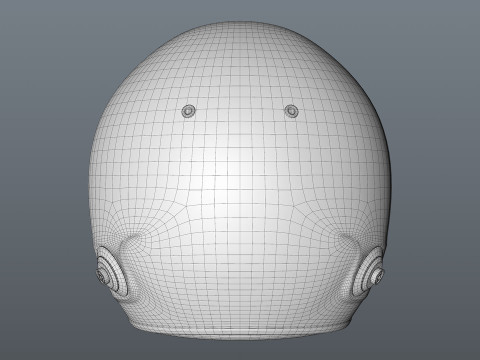Click the right side visor pivot screw
This screenshot has height=360, width=480.
(379, 276)
